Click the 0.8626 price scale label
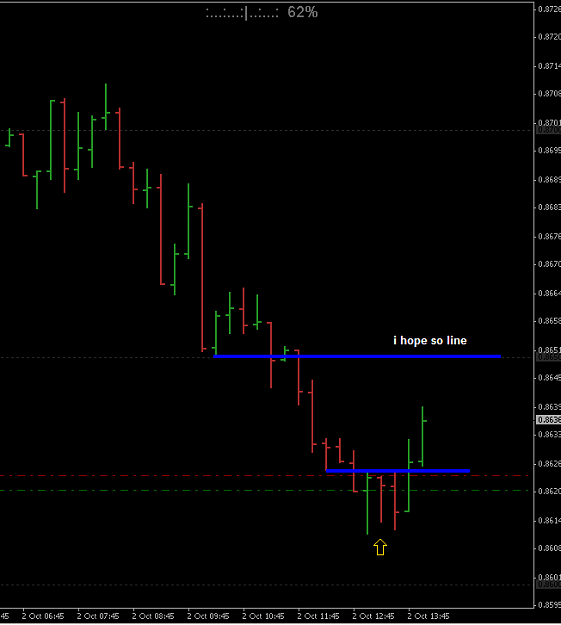Screen dimensions: 561x625 coord(549,464)
